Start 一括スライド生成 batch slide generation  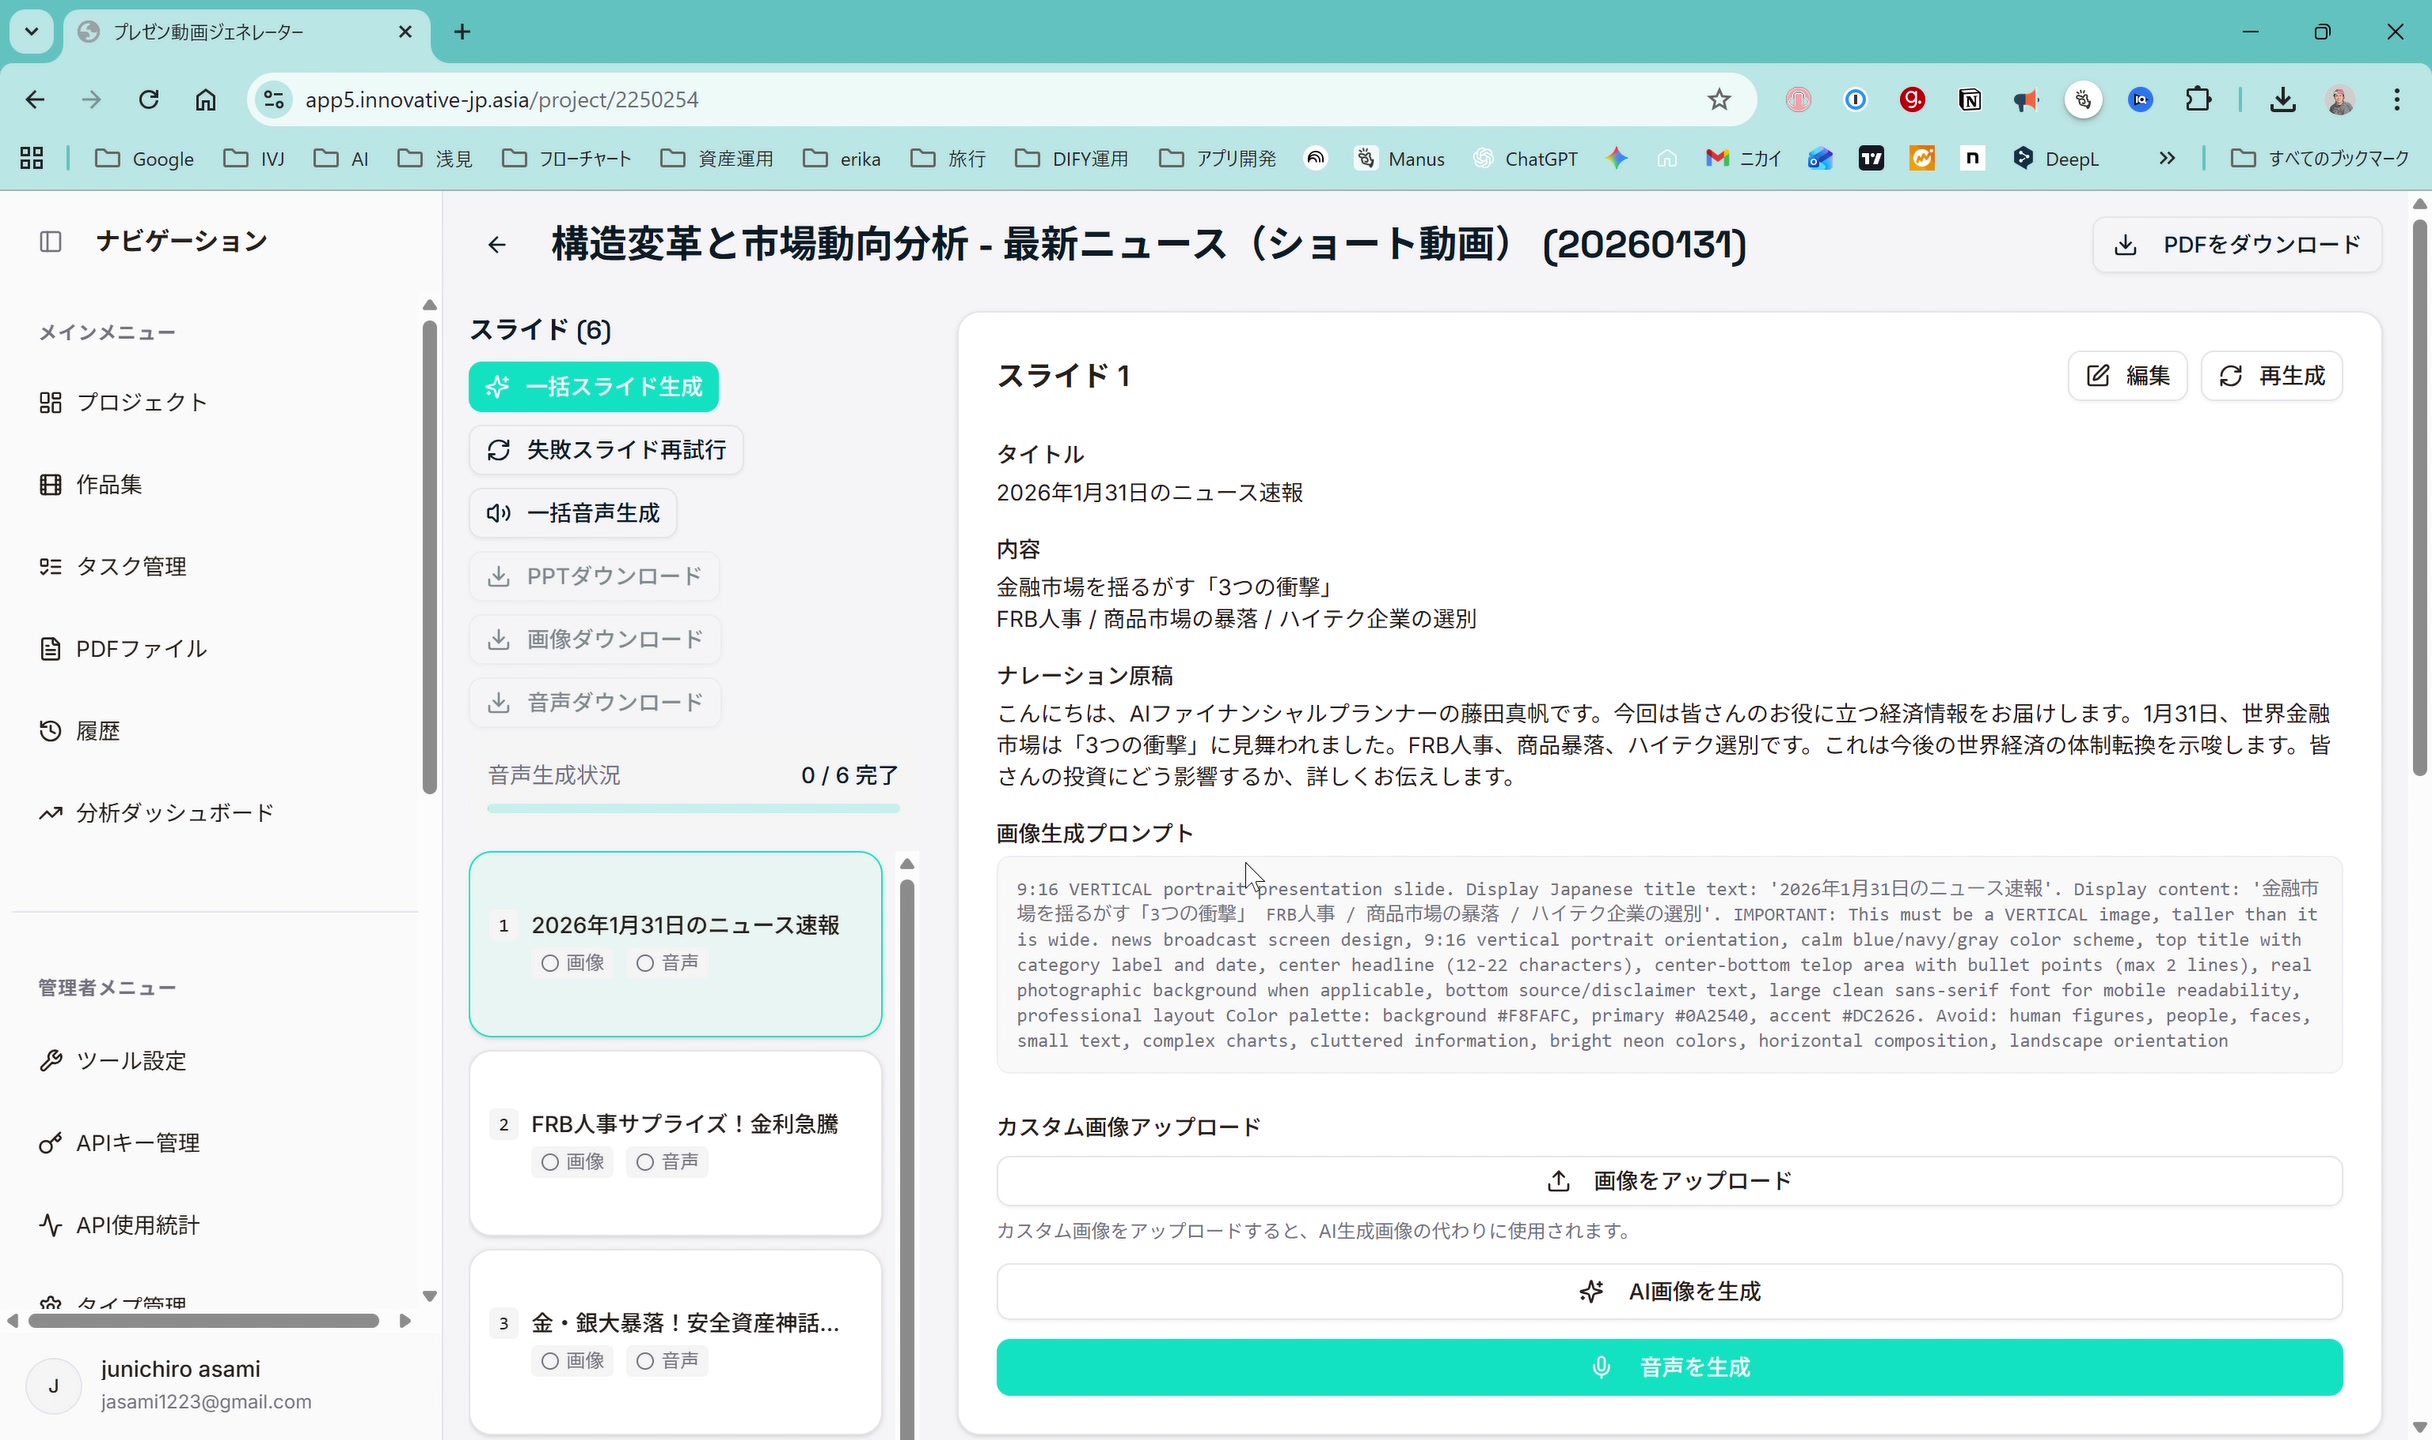point(593,386)
